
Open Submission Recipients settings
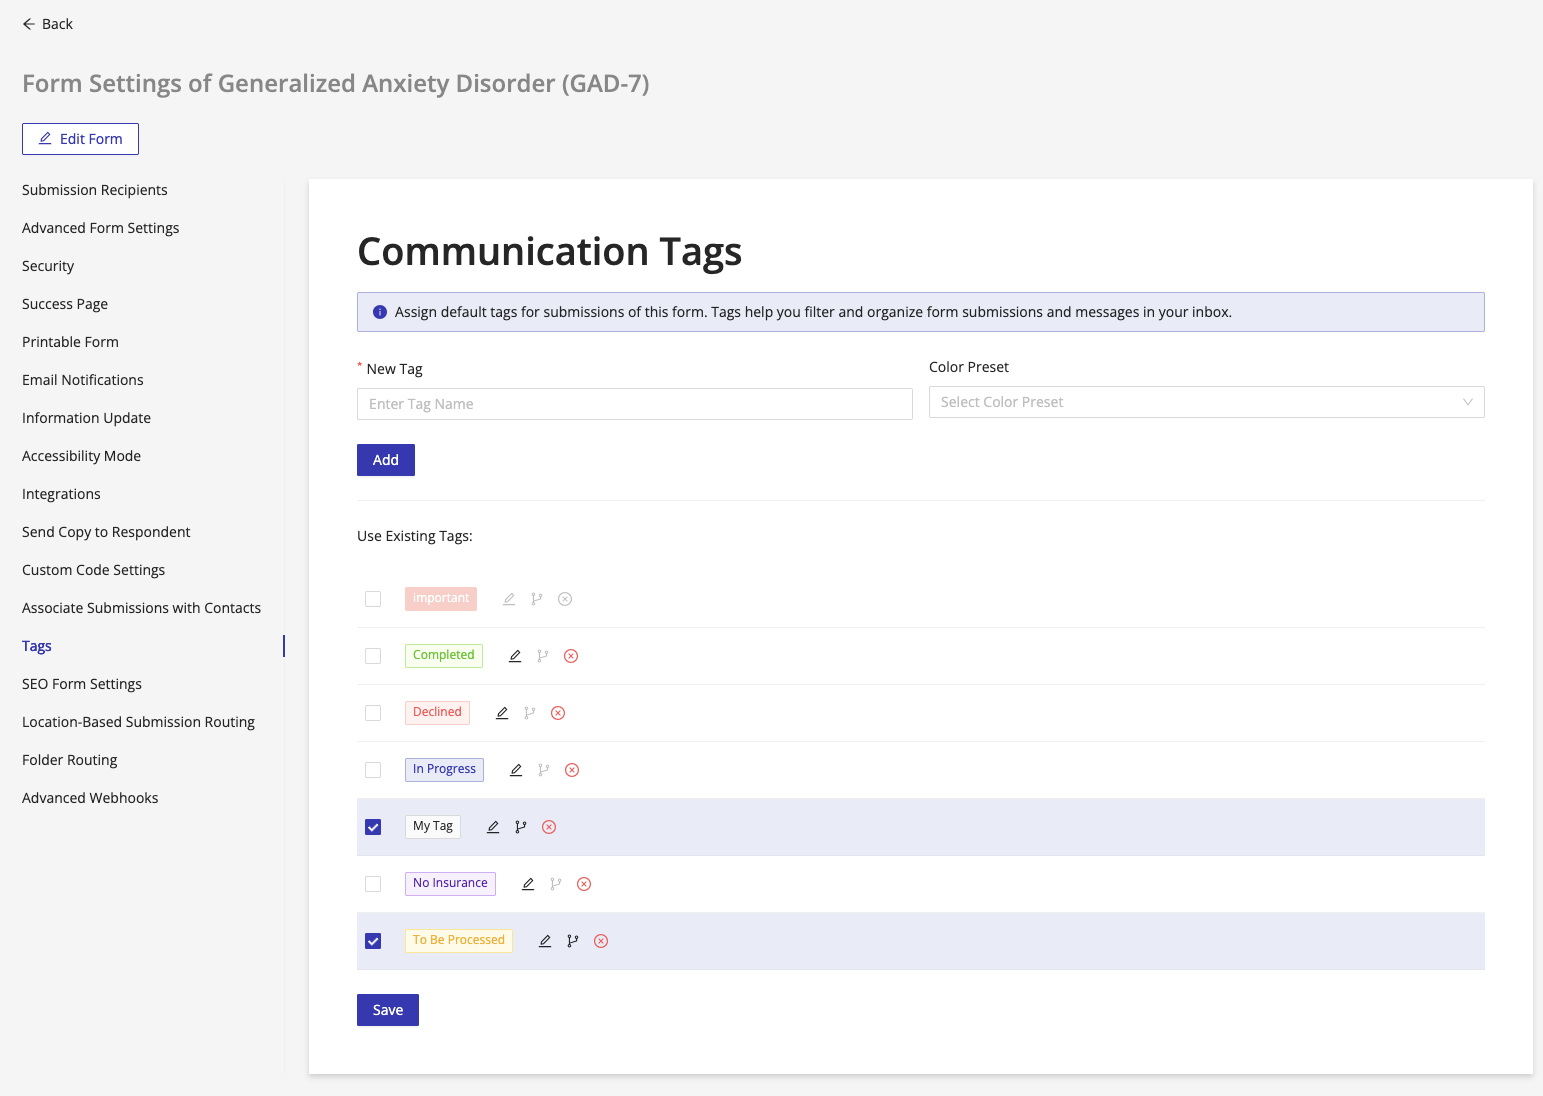coord(95,190)
